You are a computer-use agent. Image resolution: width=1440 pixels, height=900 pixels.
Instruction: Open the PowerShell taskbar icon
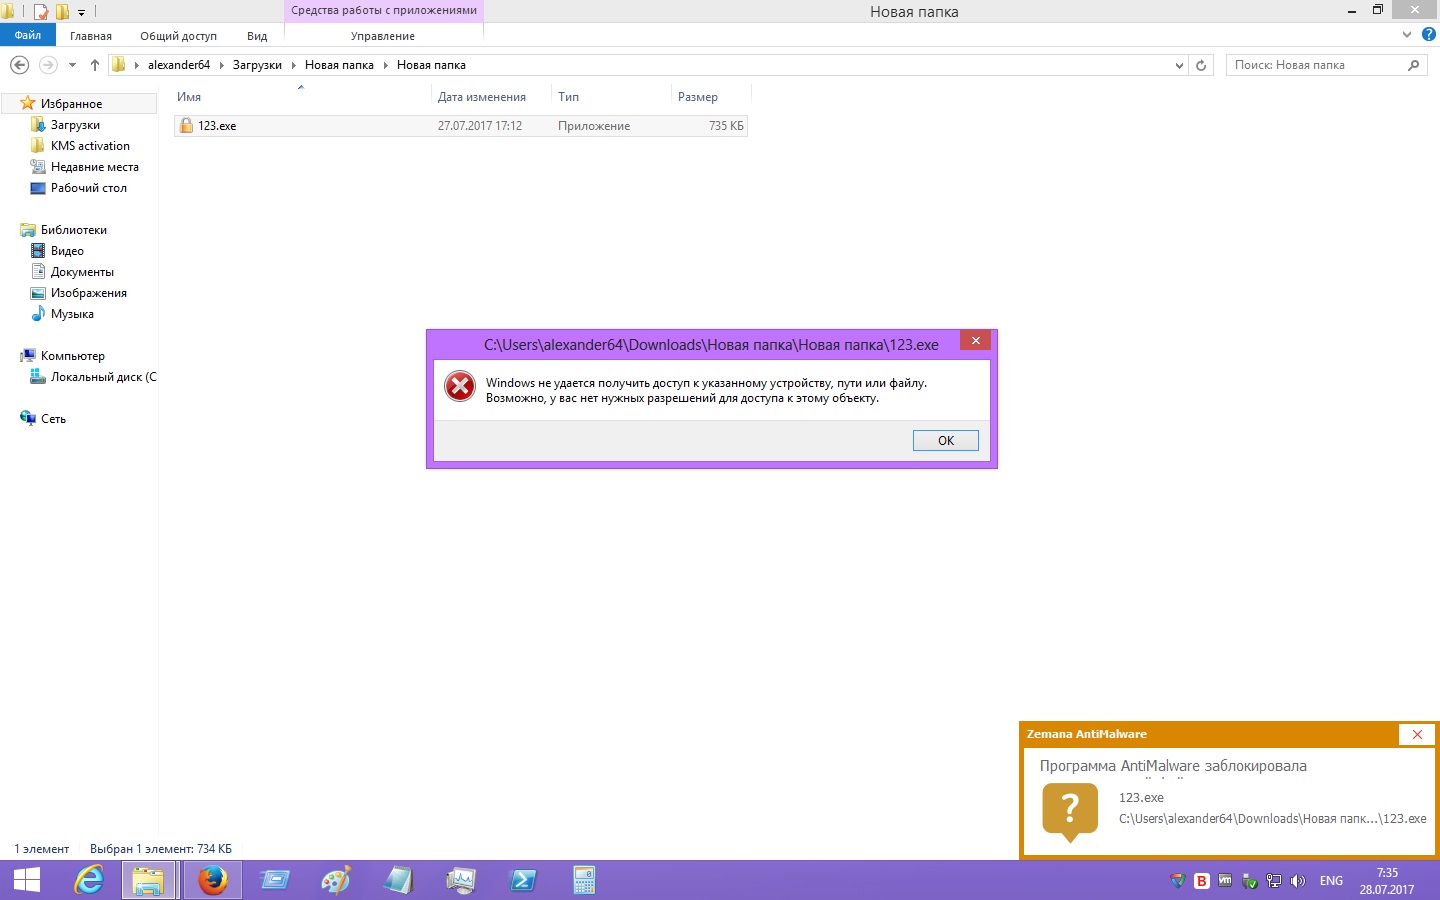point(522,881)
